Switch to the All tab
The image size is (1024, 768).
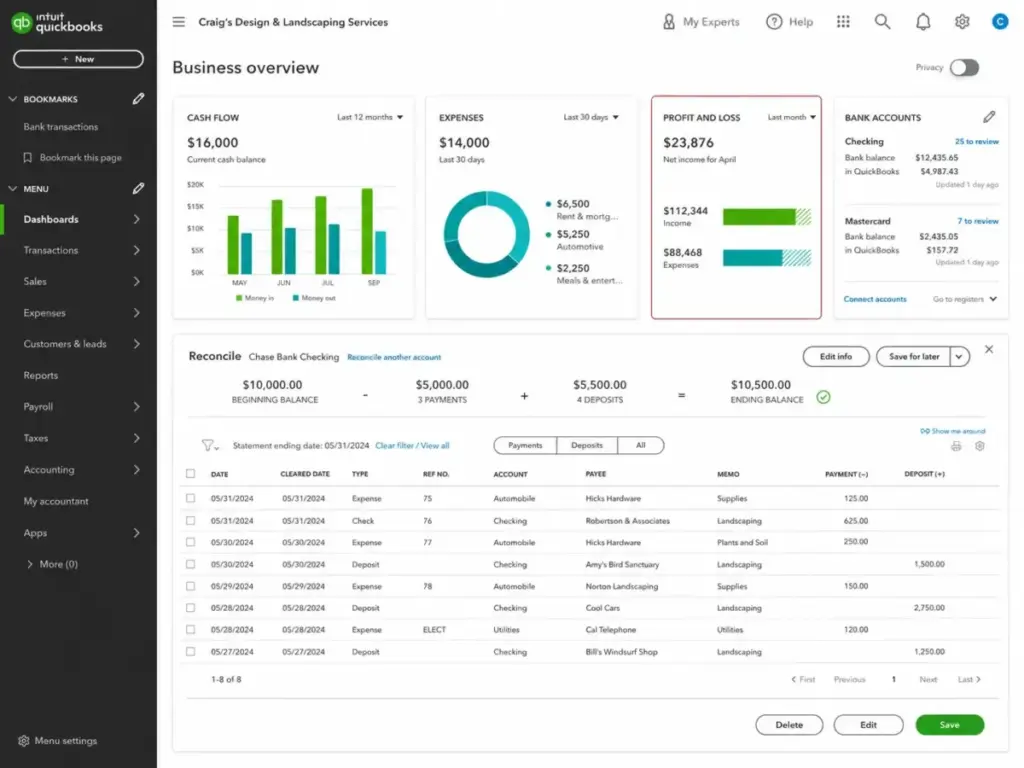point(641,445)
